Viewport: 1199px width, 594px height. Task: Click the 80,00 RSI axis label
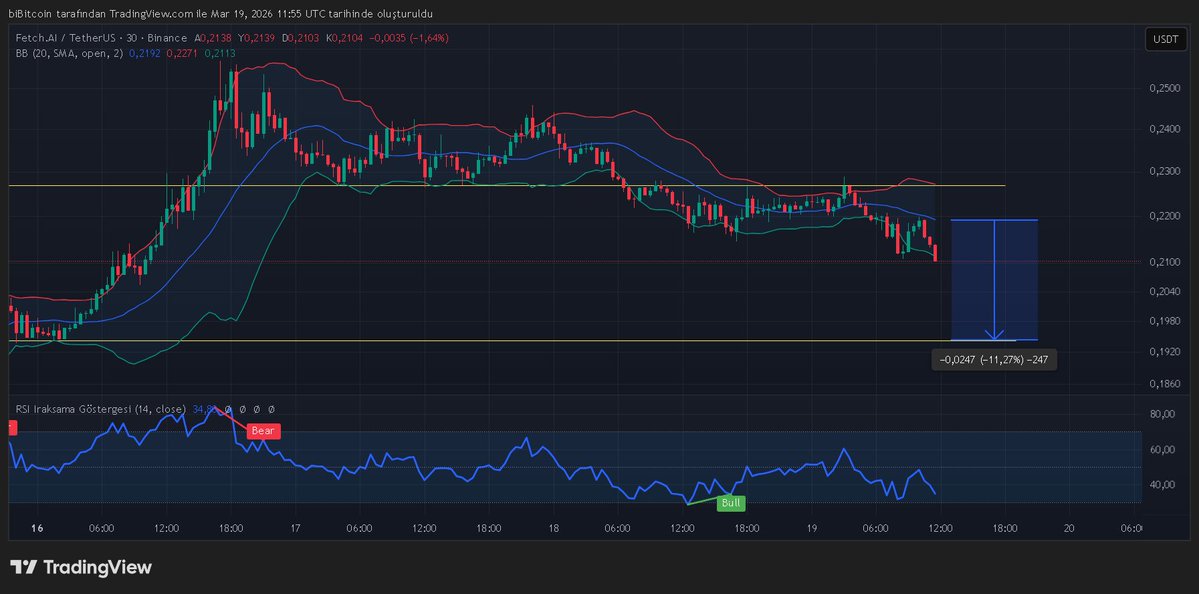(x=1162, y=414)
